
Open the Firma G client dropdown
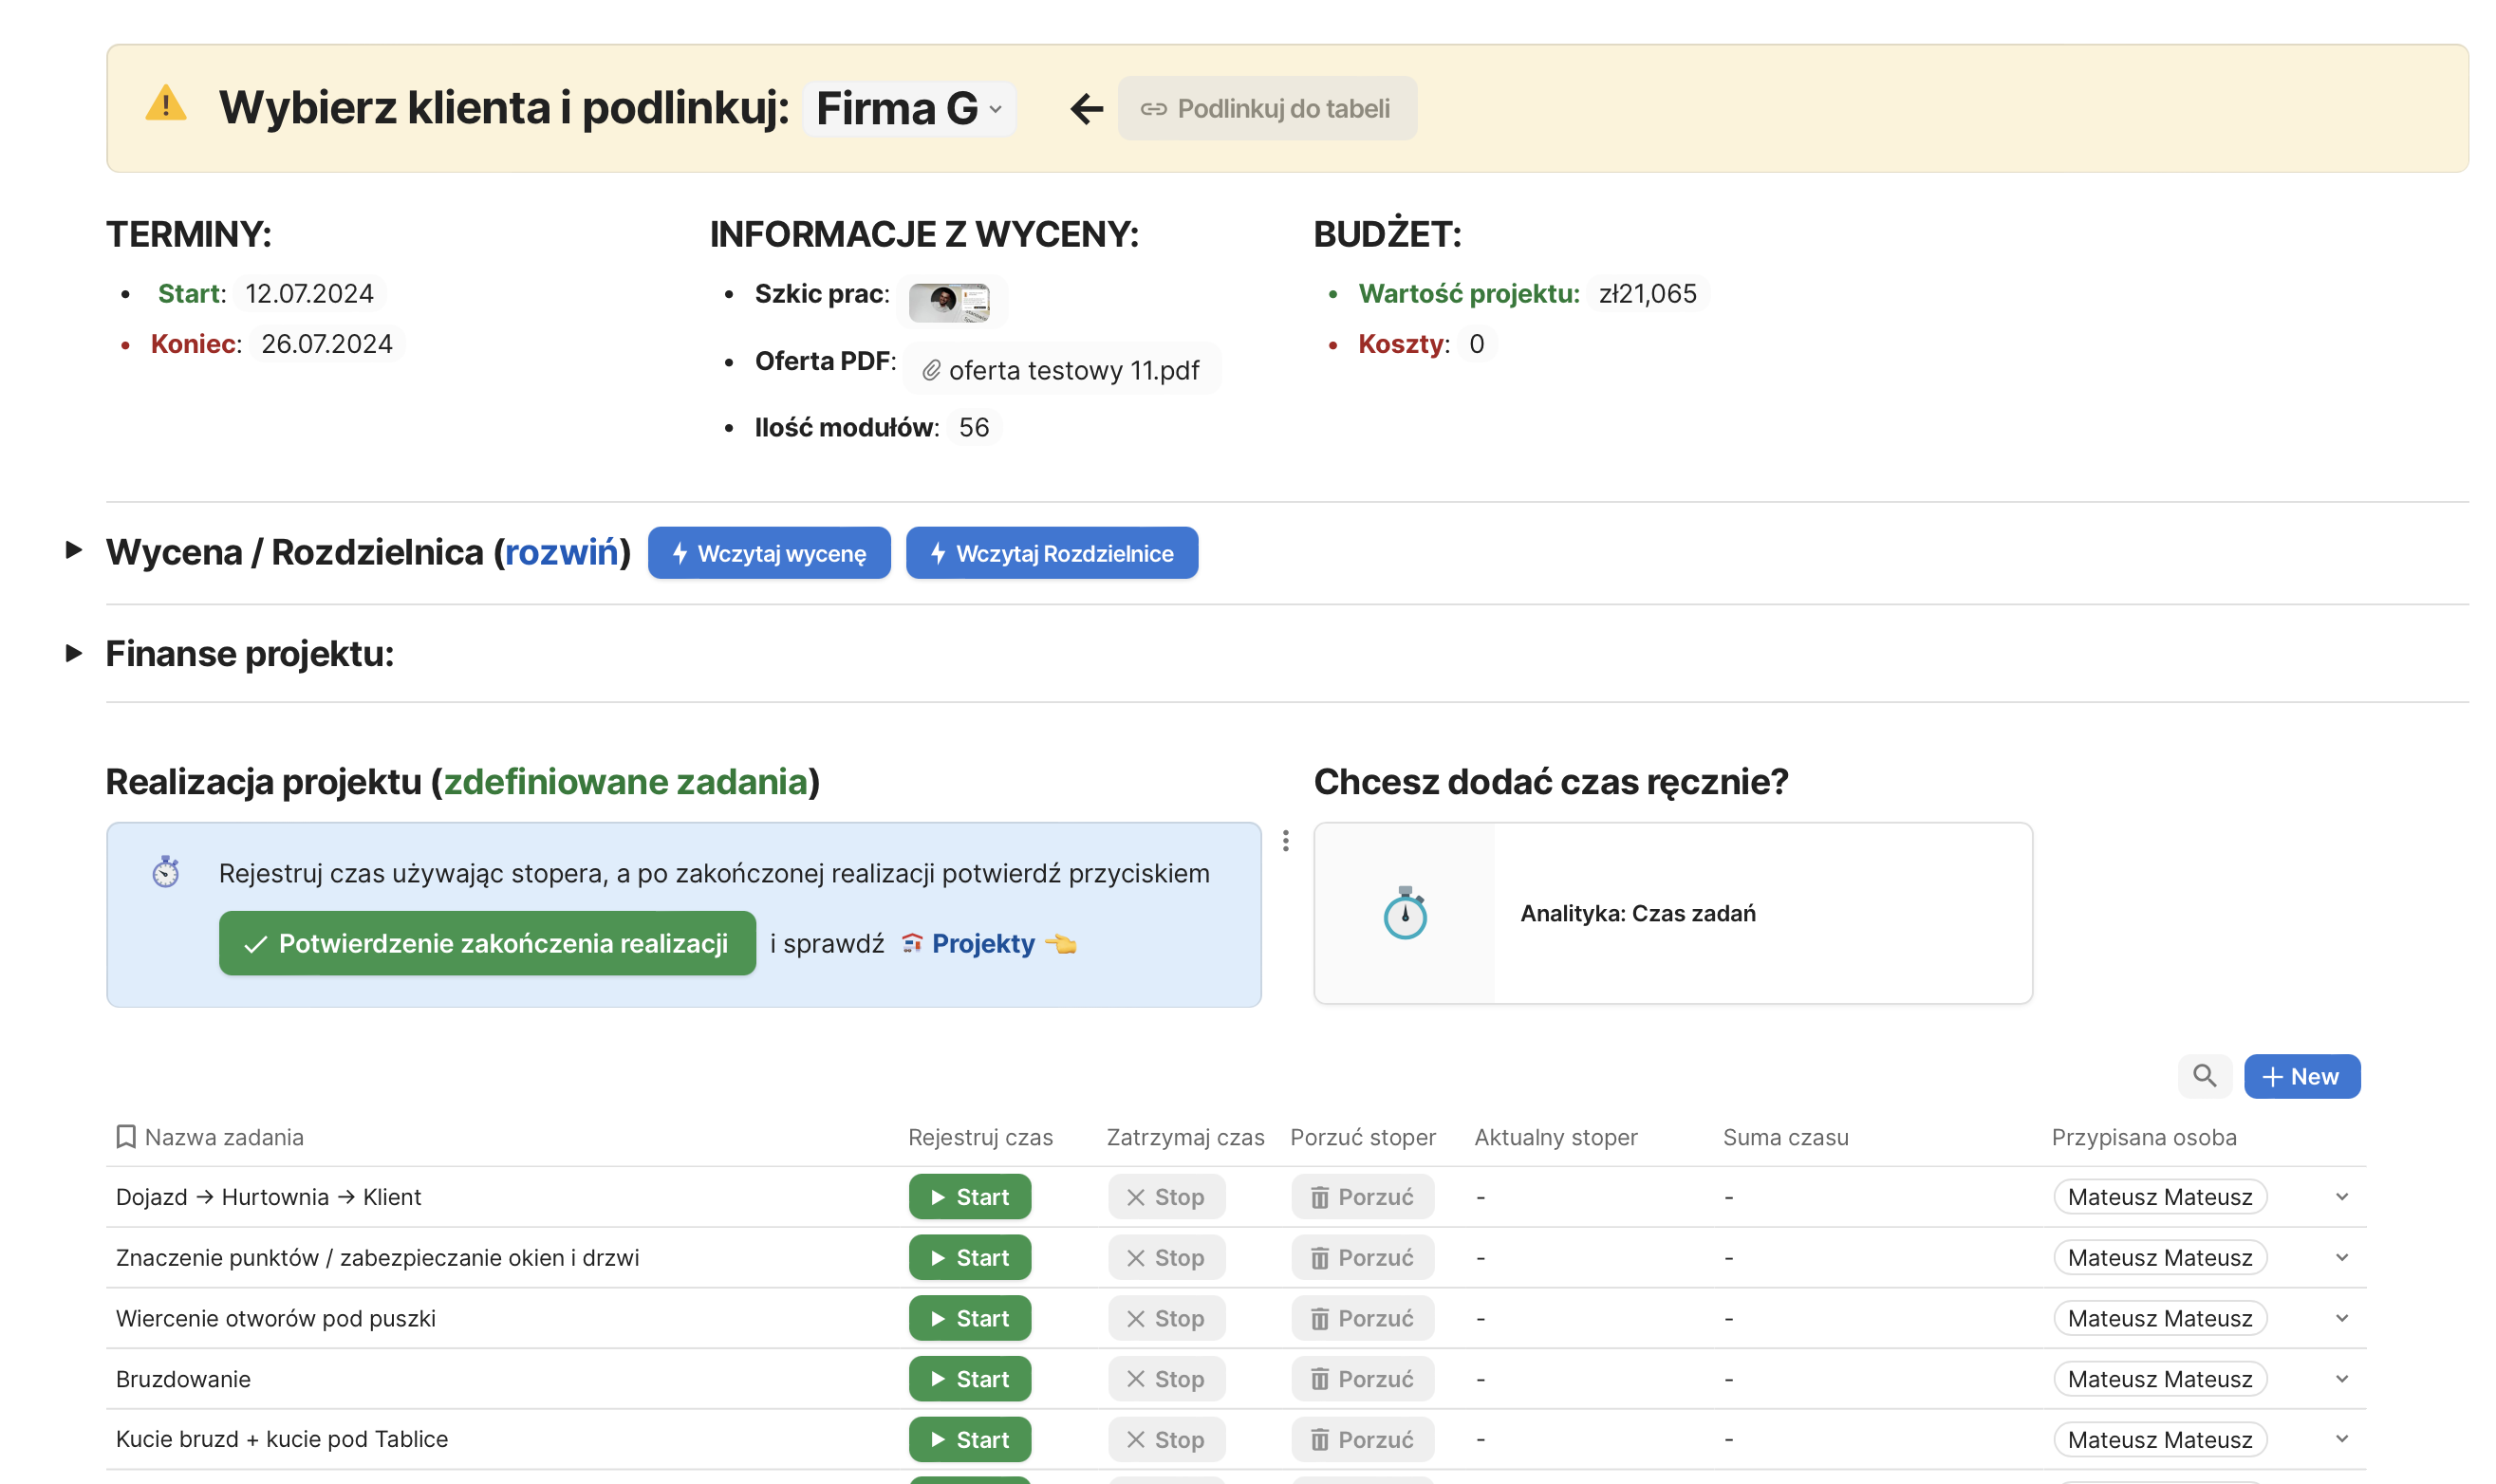[x=908, y=108]
